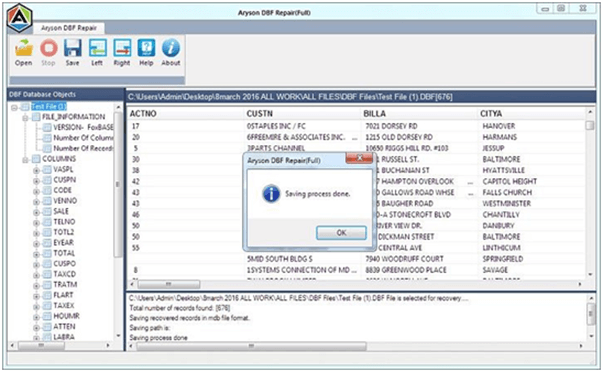
Task: Select the HANOVER city cell
Action: point(498,126)
